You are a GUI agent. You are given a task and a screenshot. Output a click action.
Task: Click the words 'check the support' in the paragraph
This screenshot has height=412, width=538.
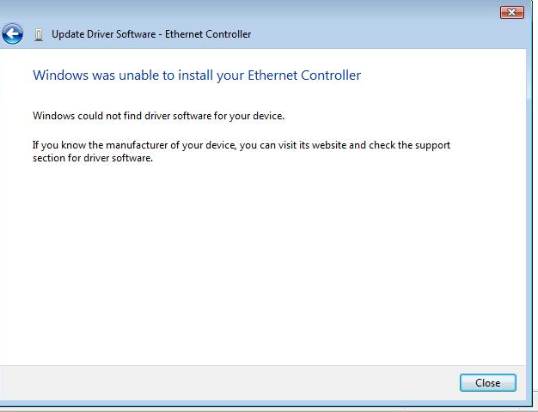click(x=409, y=145)
